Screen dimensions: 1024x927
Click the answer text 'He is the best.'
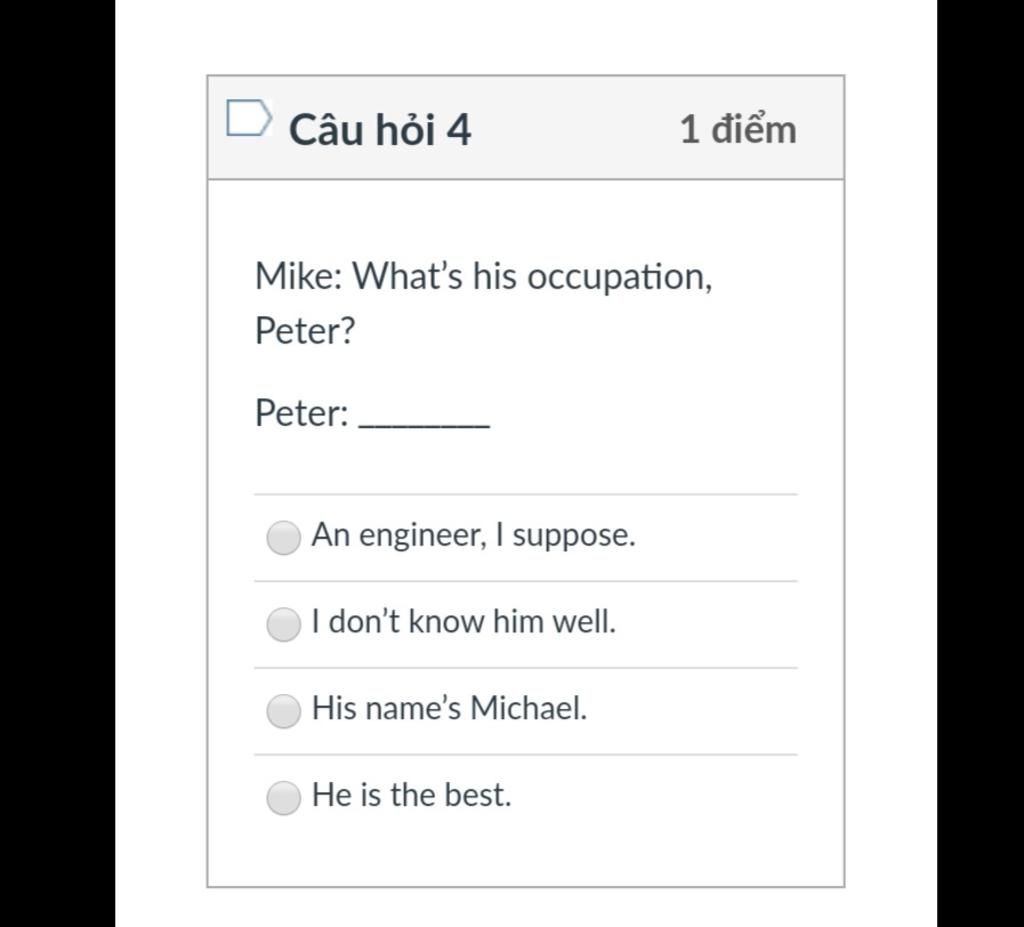click(411, 795)
